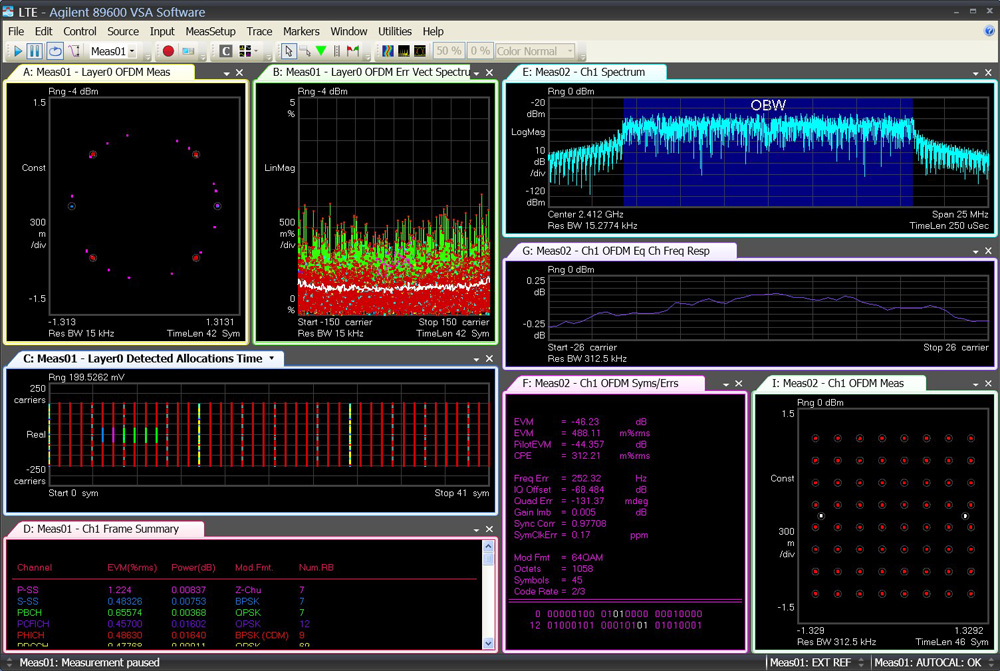Screen dimensions: 1000x671
Task: Toggle the 0 % toolbar button
Action: 480,51
